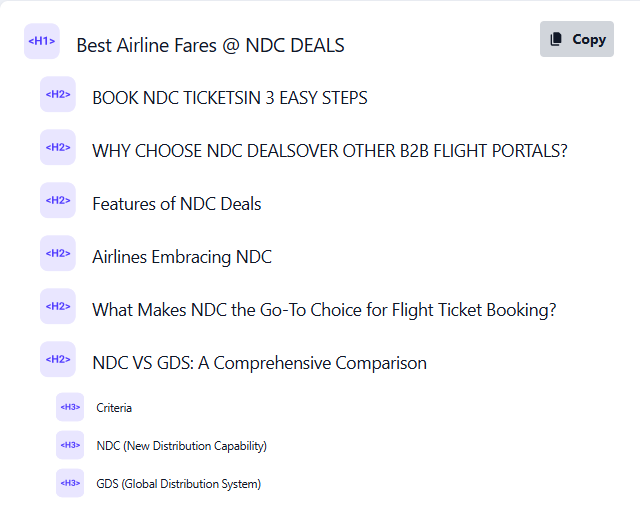Click the H1 tag badge
This screenshot has width=640, height=507.
click(x=42, y=41)
